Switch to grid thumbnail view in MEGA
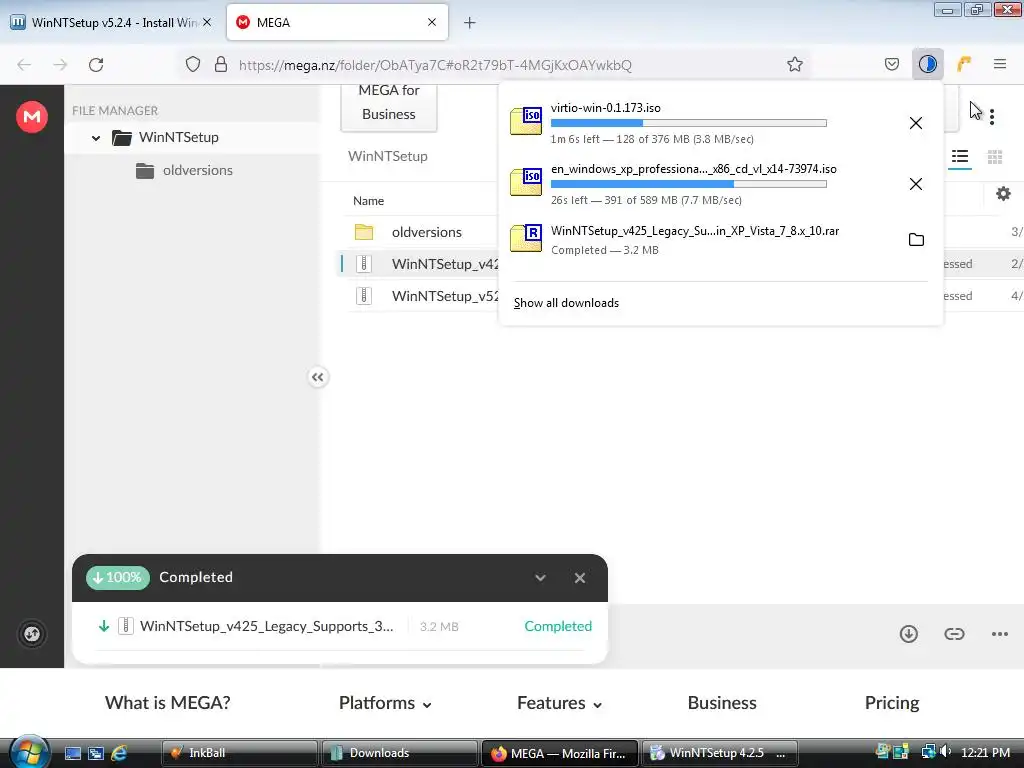The image size is (1024, 768). pyautogui.click(x=995, y=157)
